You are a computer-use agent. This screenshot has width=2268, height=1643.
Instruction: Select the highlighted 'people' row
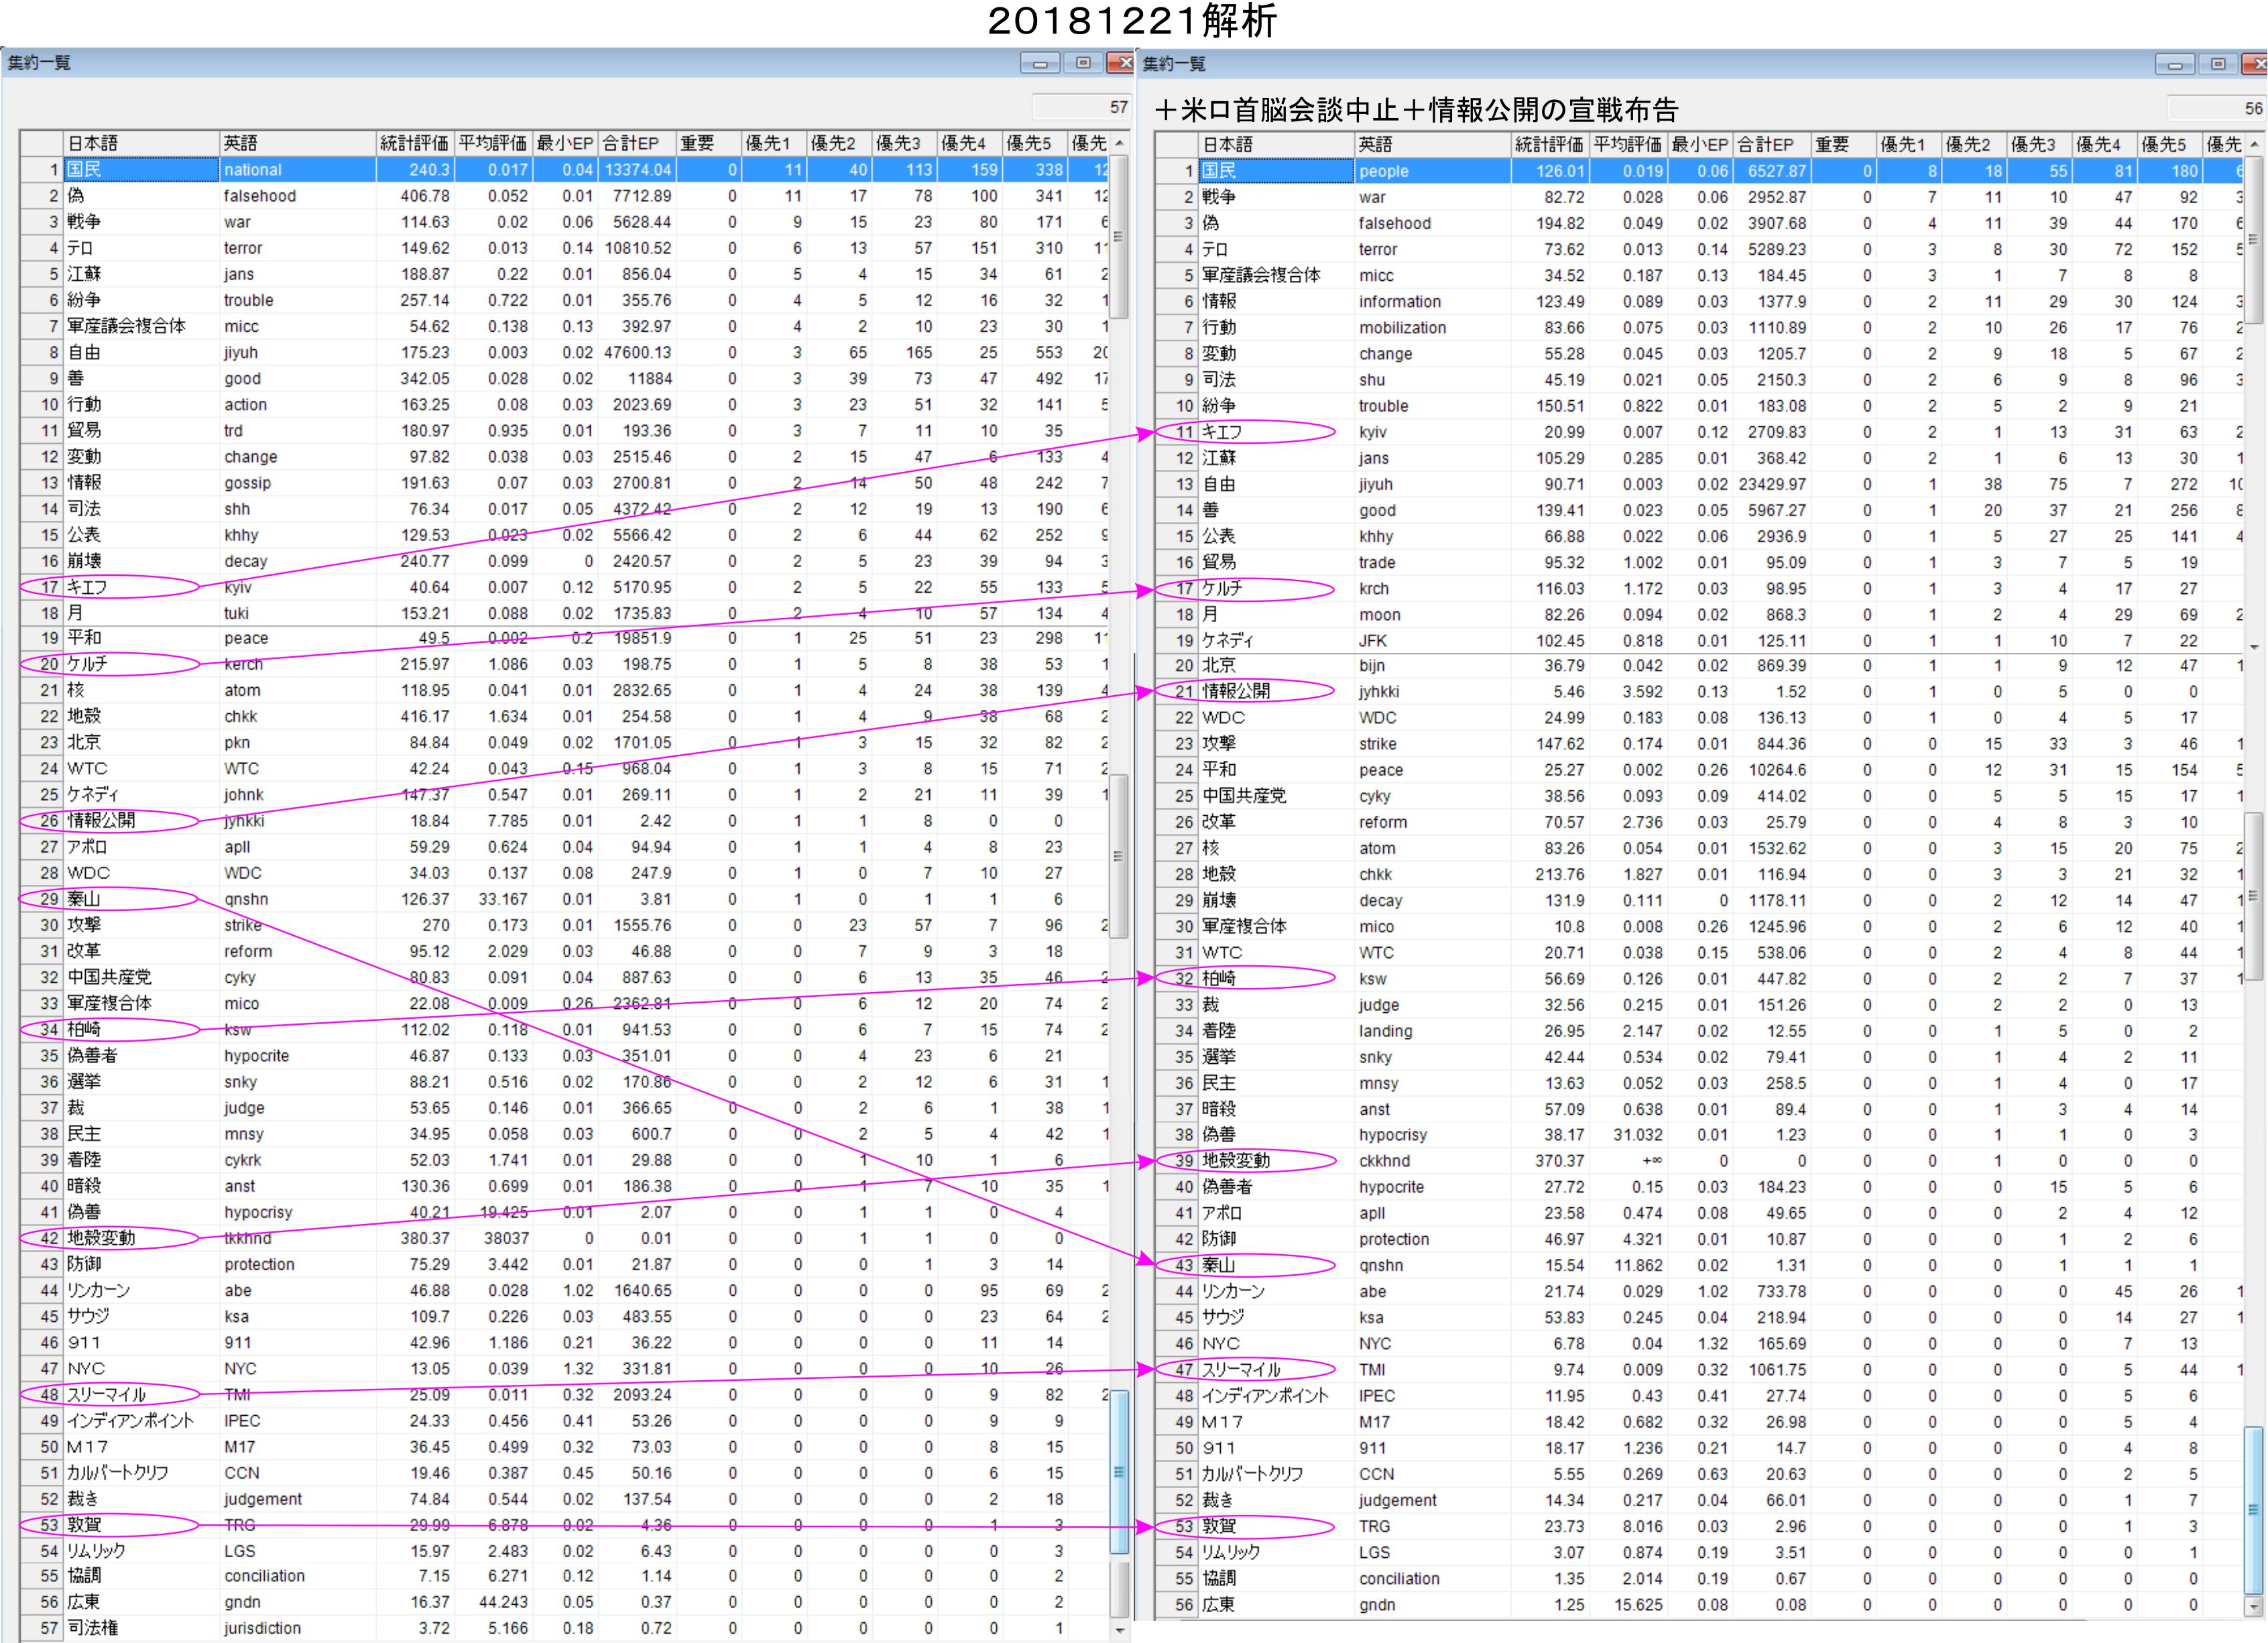(1384, 171)
